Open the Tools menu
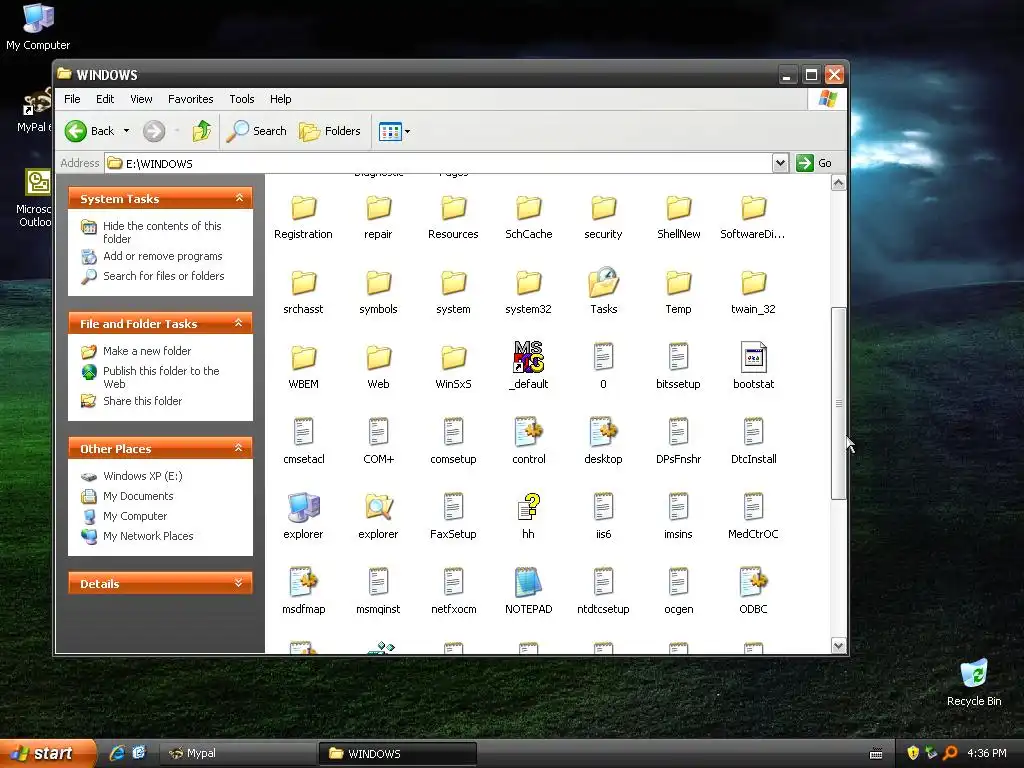Image resolution: width=1024 pixels, height=768 pixels. pyautogui.click(x=242, y=99)
